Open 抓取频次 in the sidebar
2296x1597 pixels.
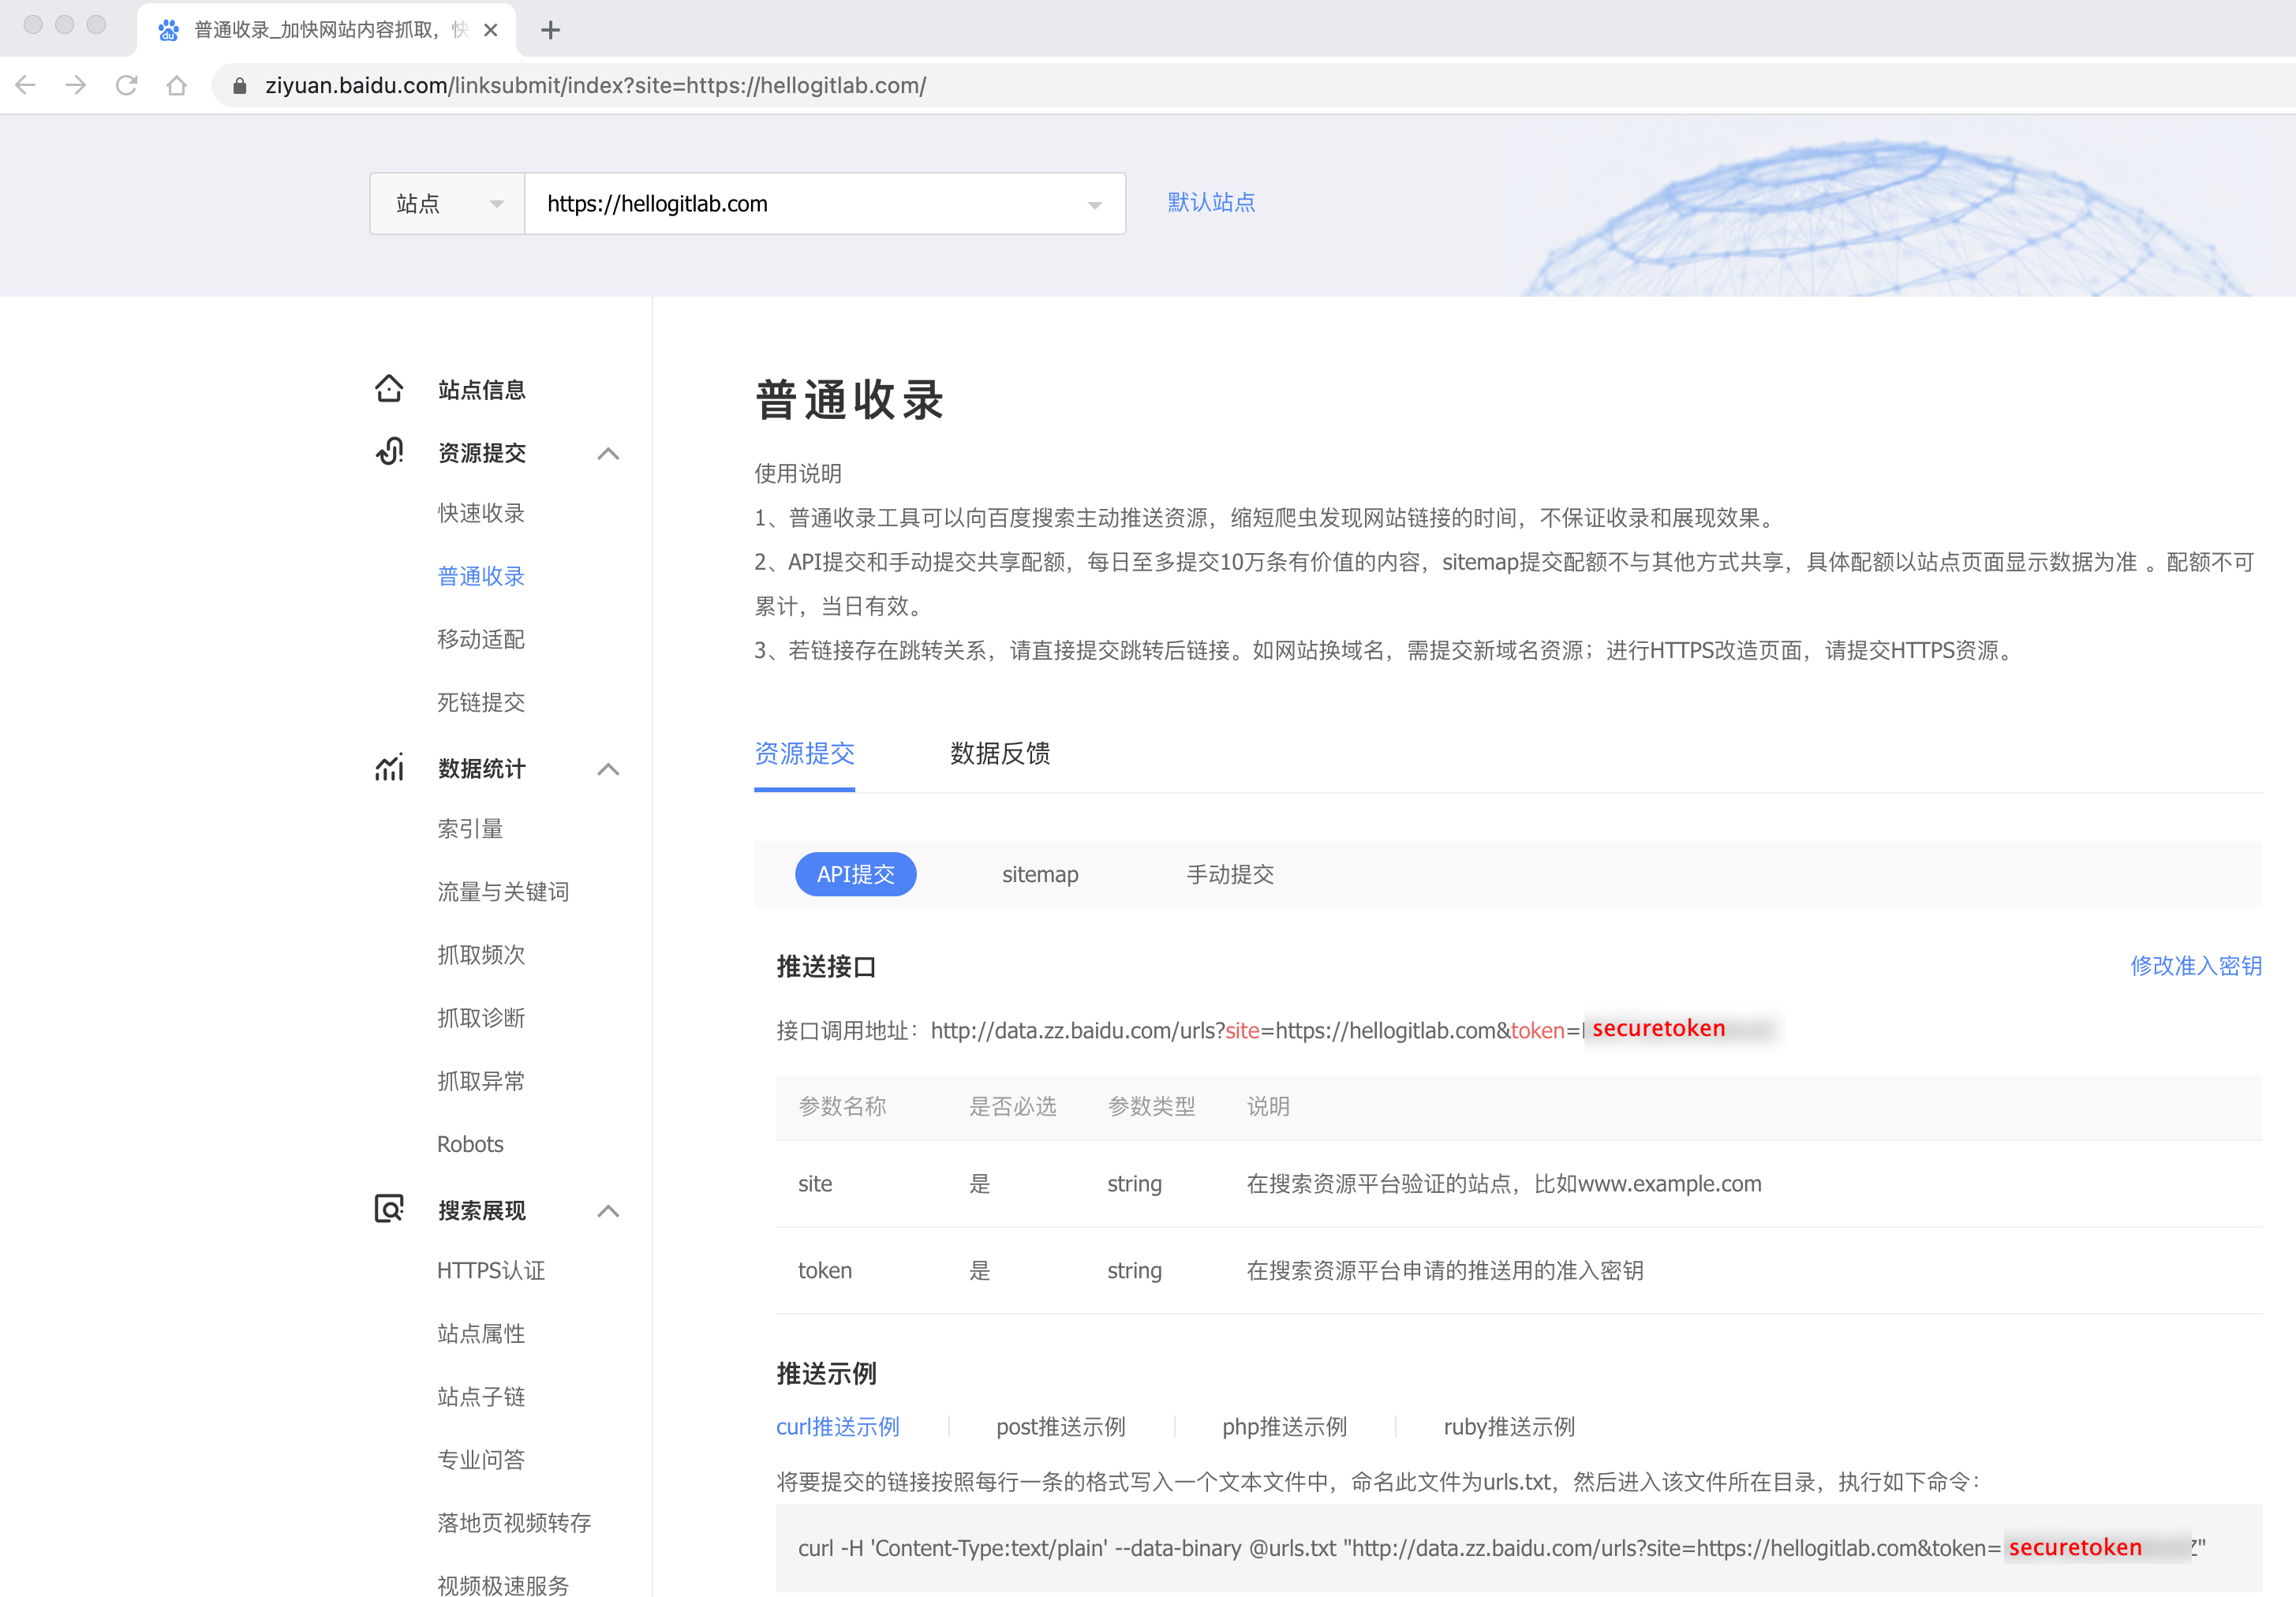pyautogui.click(x=481, y=954)
